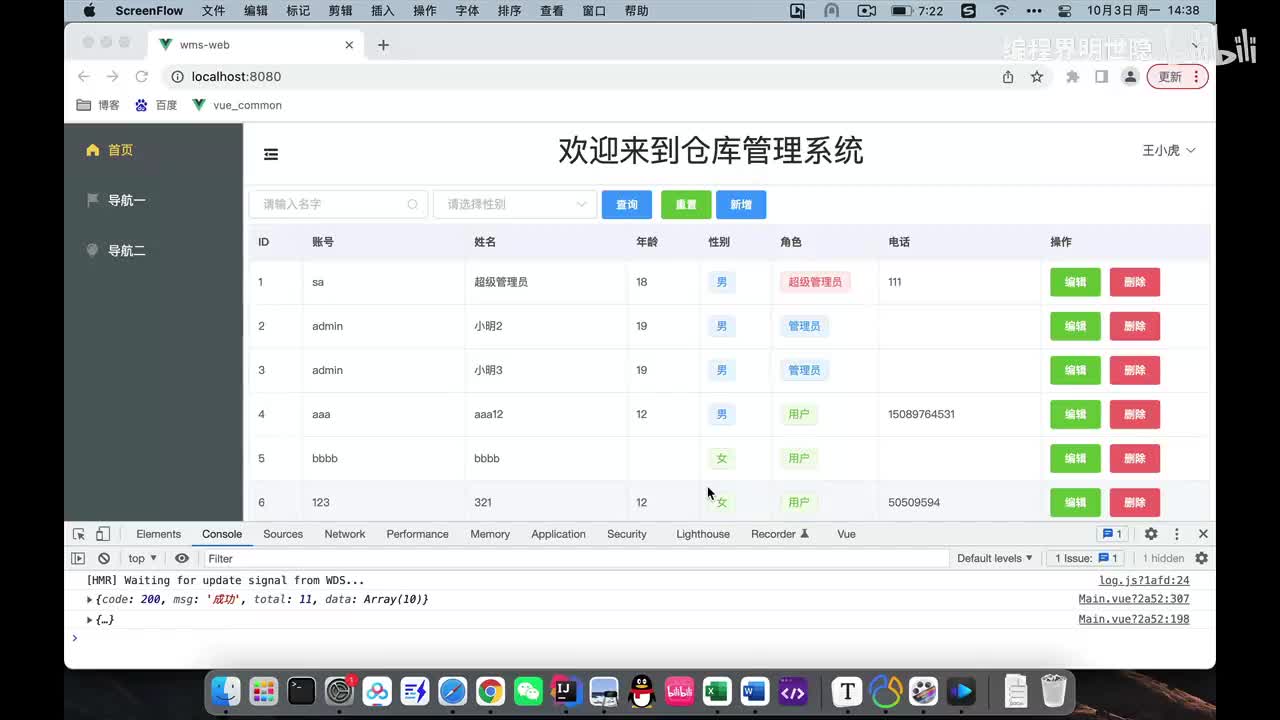The width and height of the screenshot is (1280, 720).
Task: Open Application DevTools tab
Action: coord(558,534)
